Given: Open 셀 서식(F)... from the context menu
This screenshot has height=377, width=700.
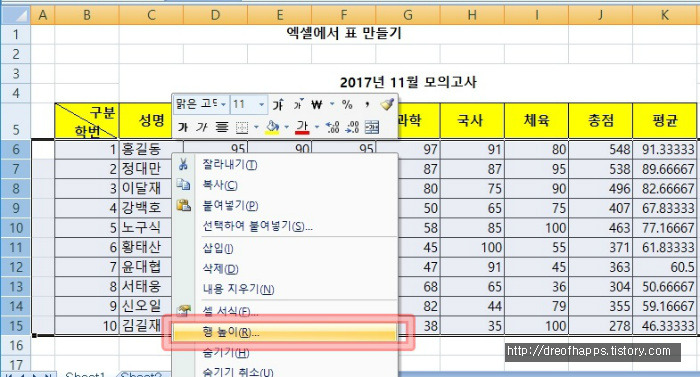Looking at the screenshot, I should click(285, 311).
